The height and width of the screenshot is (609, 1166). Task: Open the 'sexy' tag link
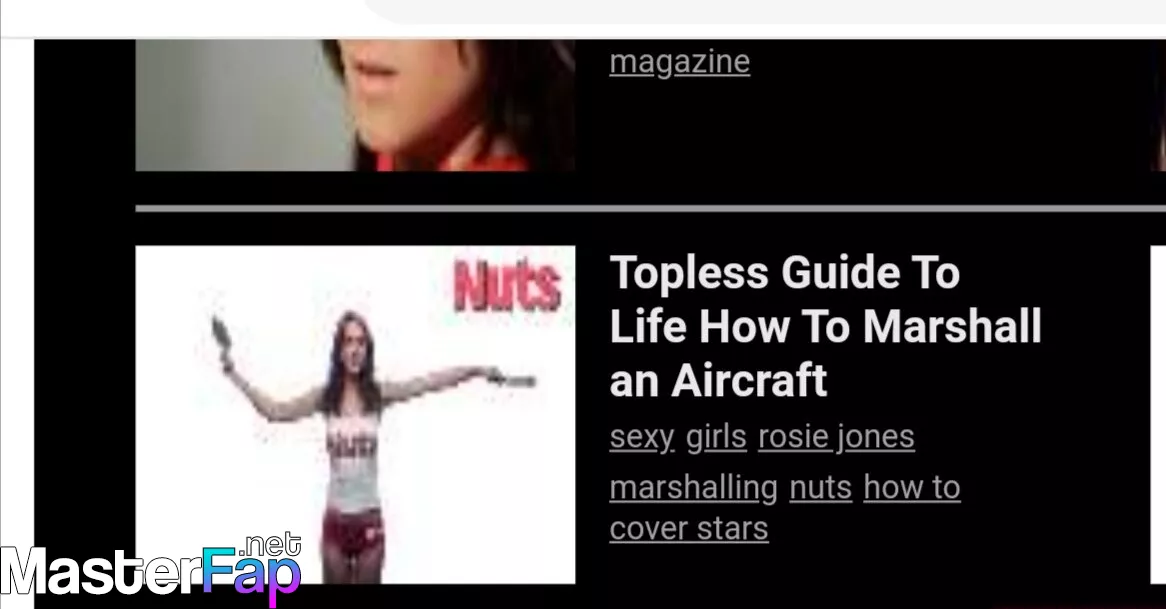click(642, 436)
